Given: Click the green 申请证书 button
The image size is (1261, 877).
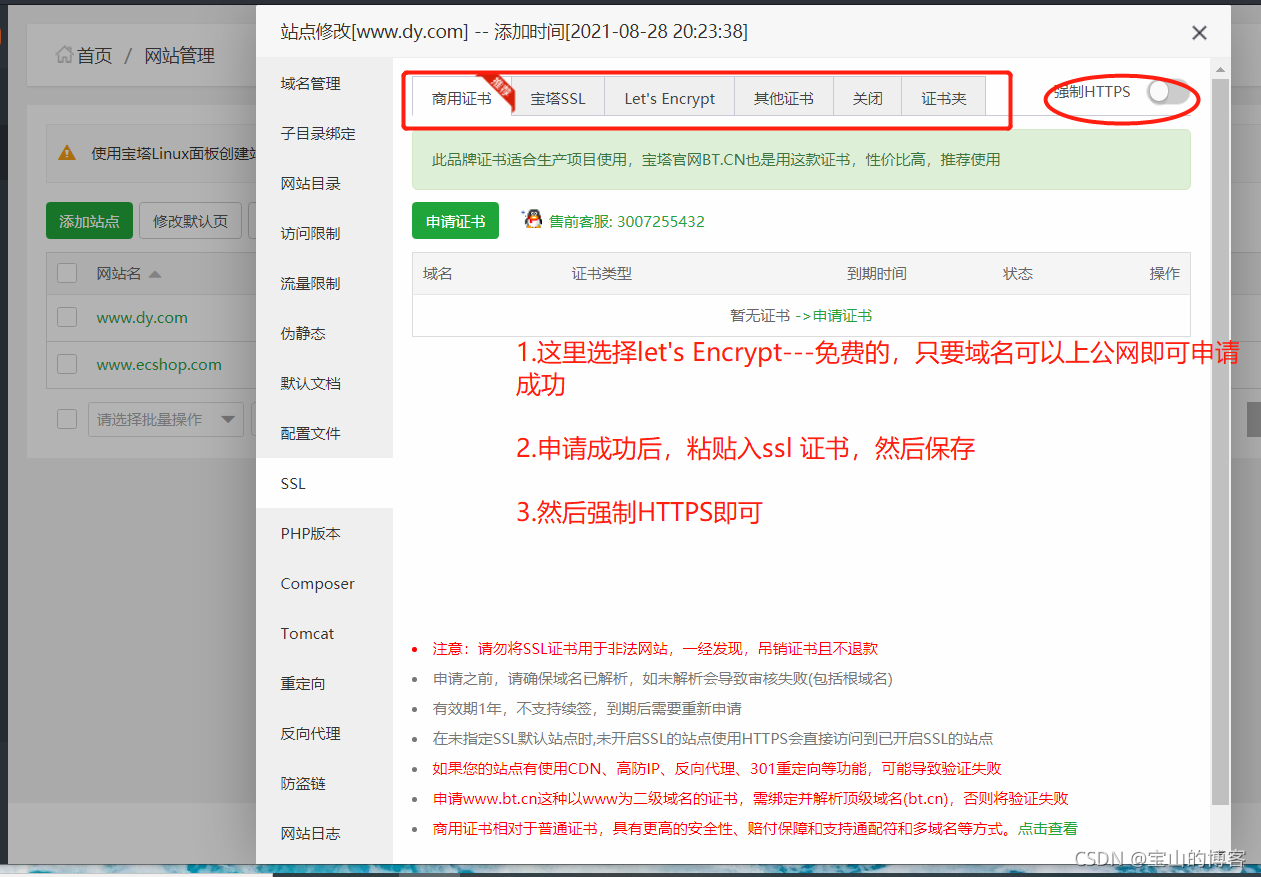Looking at the screenshot, I should tap(455, 221).
